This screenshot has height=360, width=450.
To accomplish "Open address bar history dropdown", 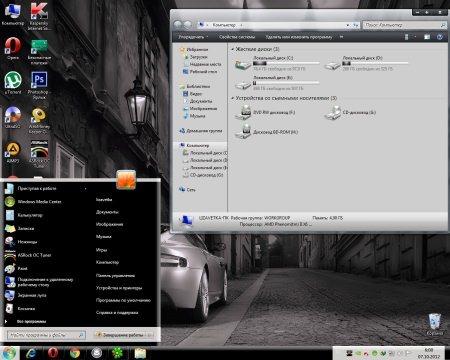I will [348, 25].
